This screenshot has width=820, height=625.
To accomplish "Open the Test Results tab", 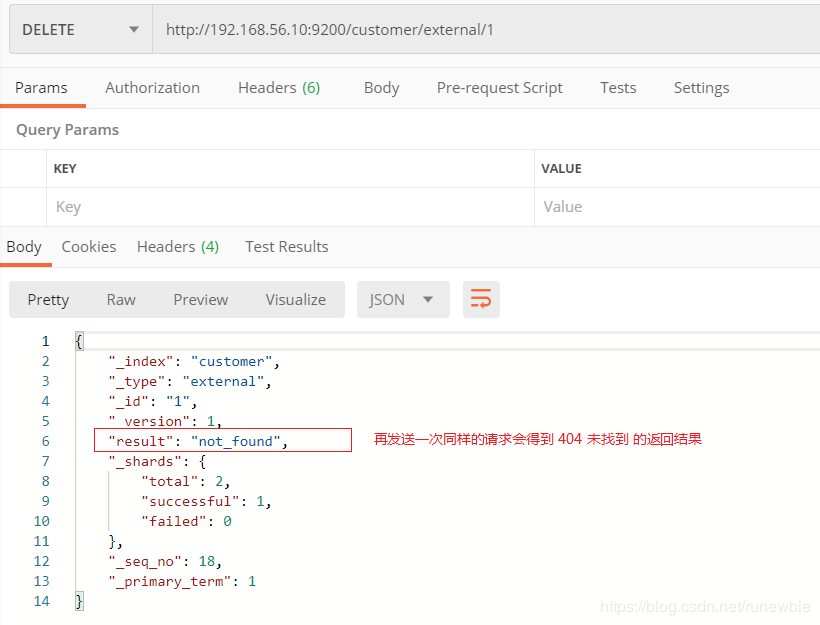I will [x=287, y=247].
